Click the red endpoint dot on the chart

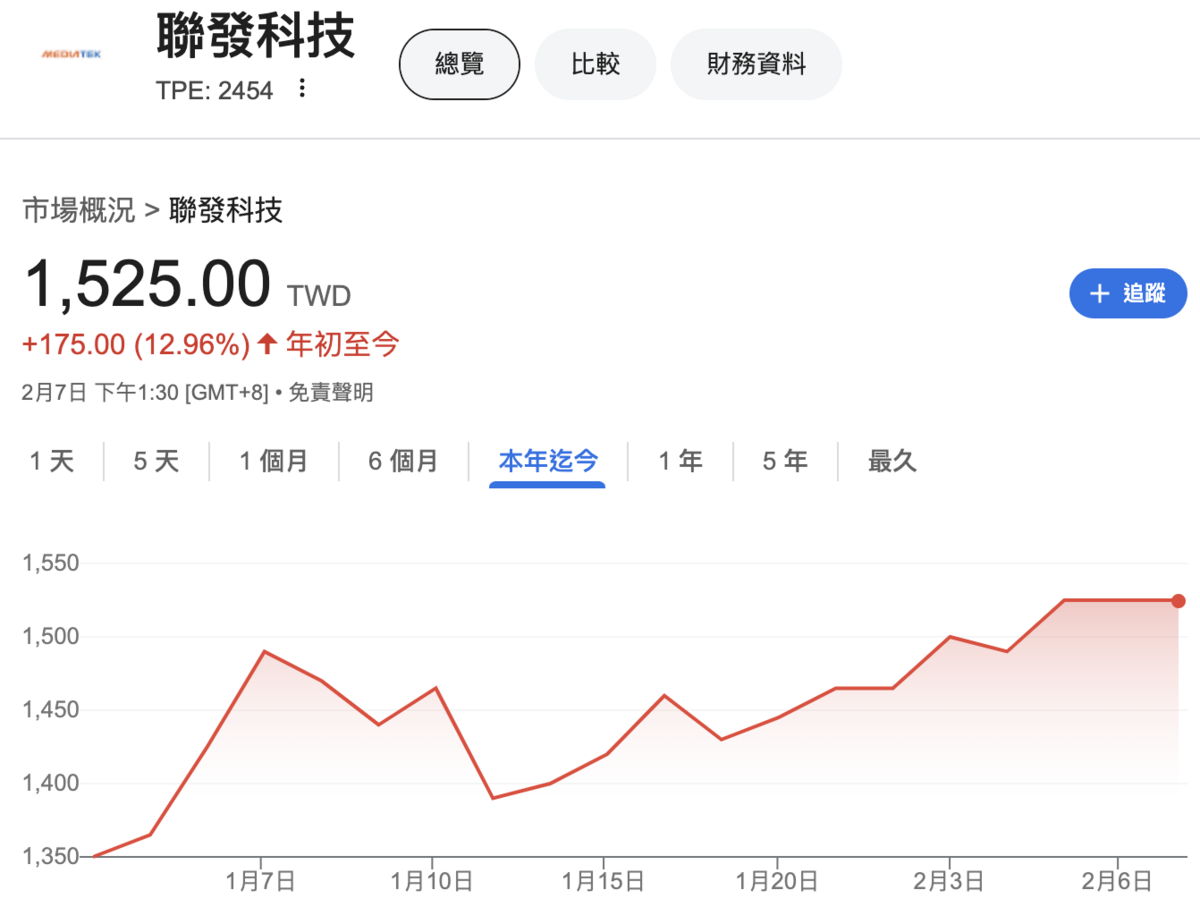coord(1178,601)
